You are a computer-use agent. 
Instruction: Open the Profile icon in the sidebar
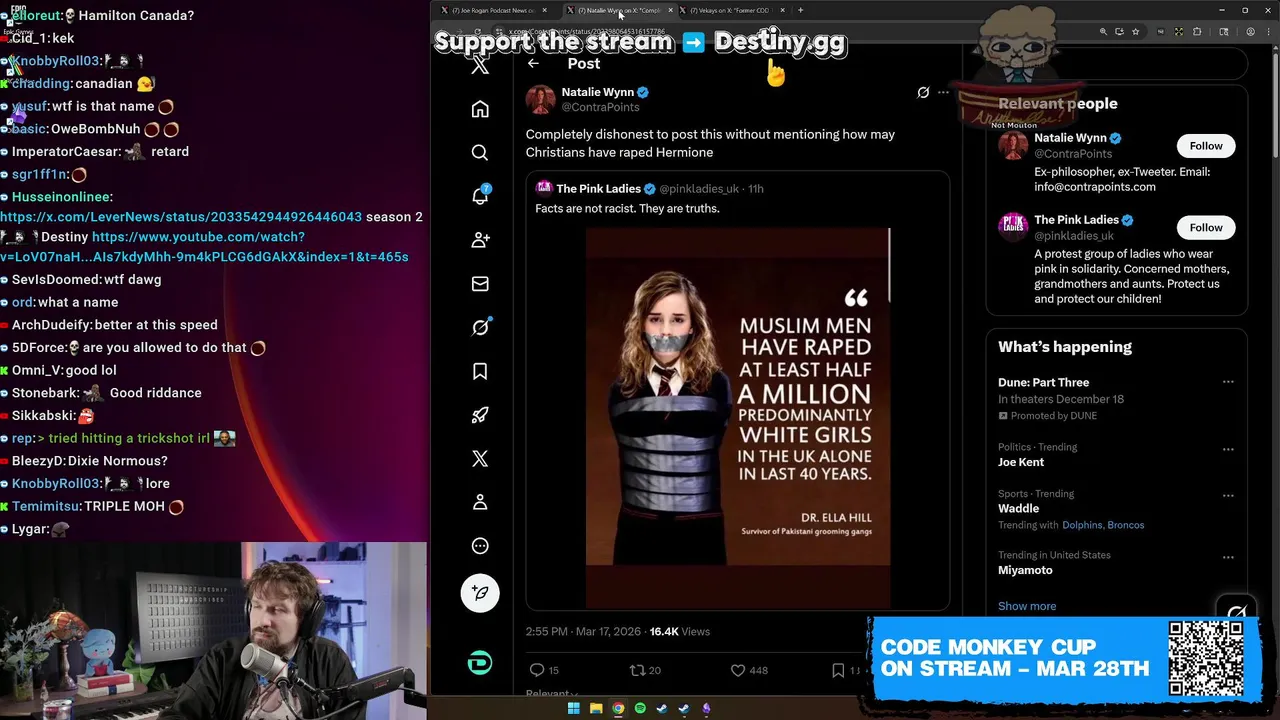pyautogui.click(x=480, y=502)
